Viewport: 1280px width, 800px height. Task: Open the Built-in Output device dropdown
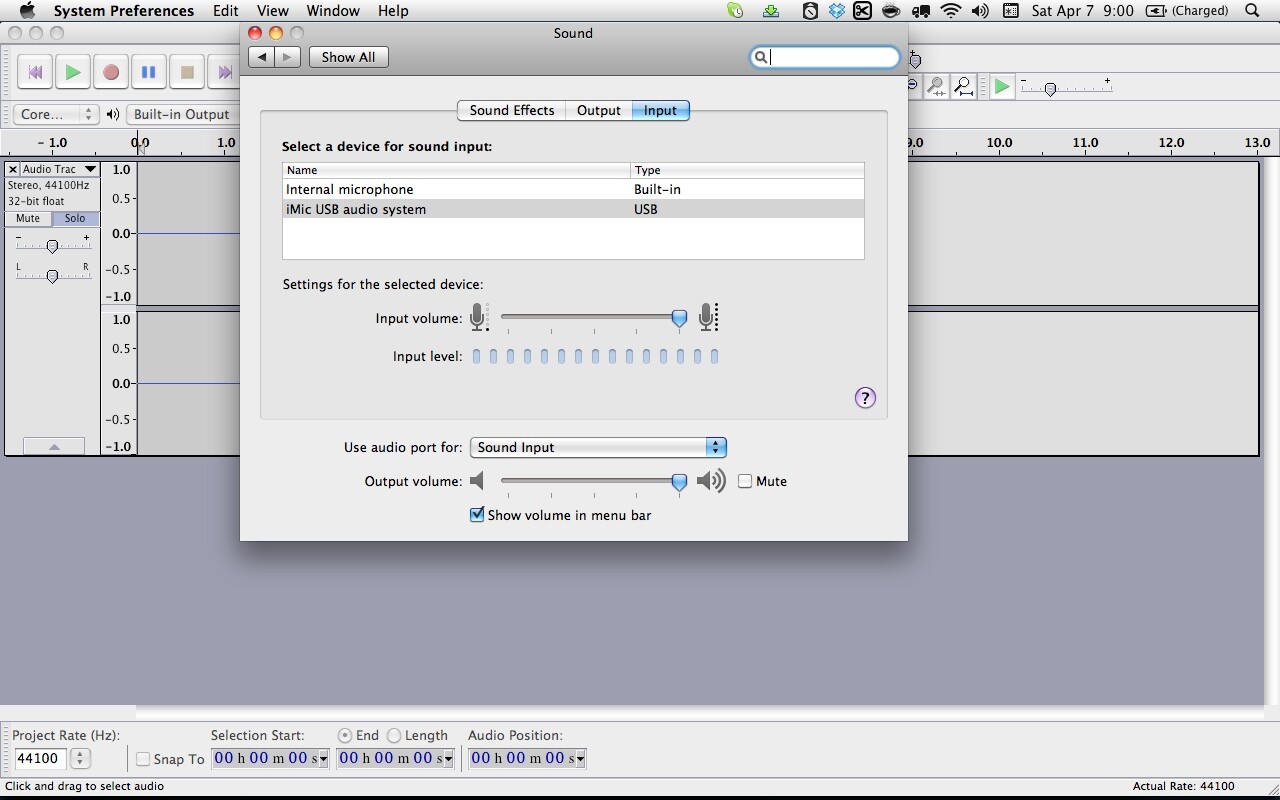tap(184, 114)
